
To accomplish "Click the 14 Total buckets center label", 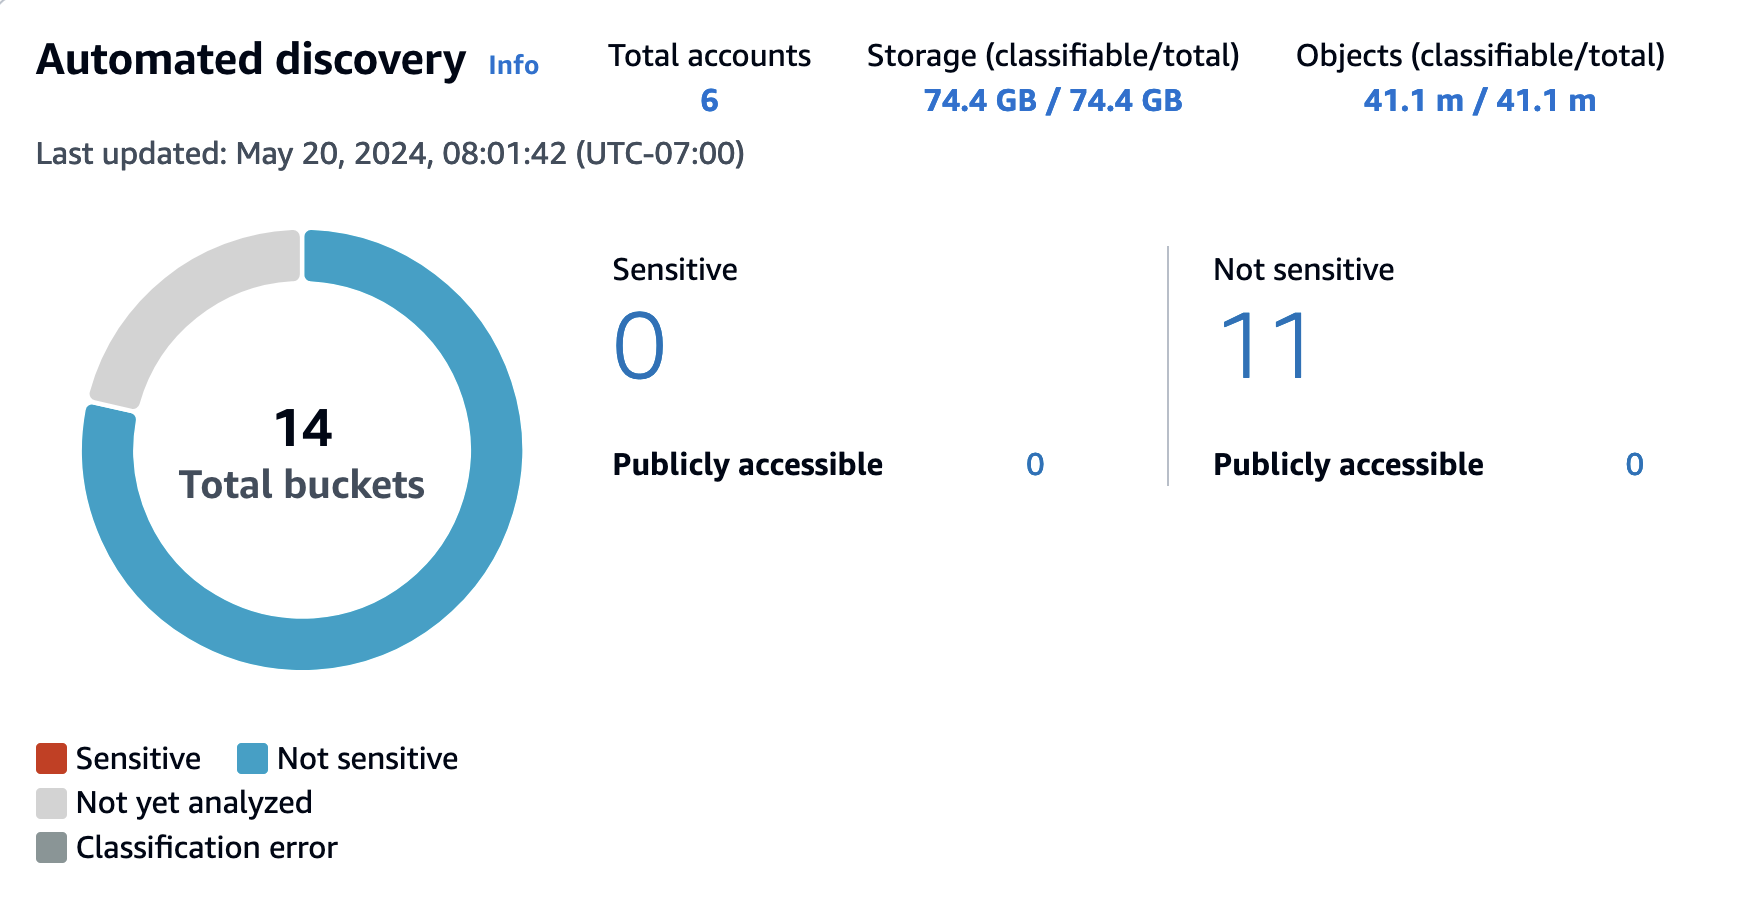I will point(302,455).
